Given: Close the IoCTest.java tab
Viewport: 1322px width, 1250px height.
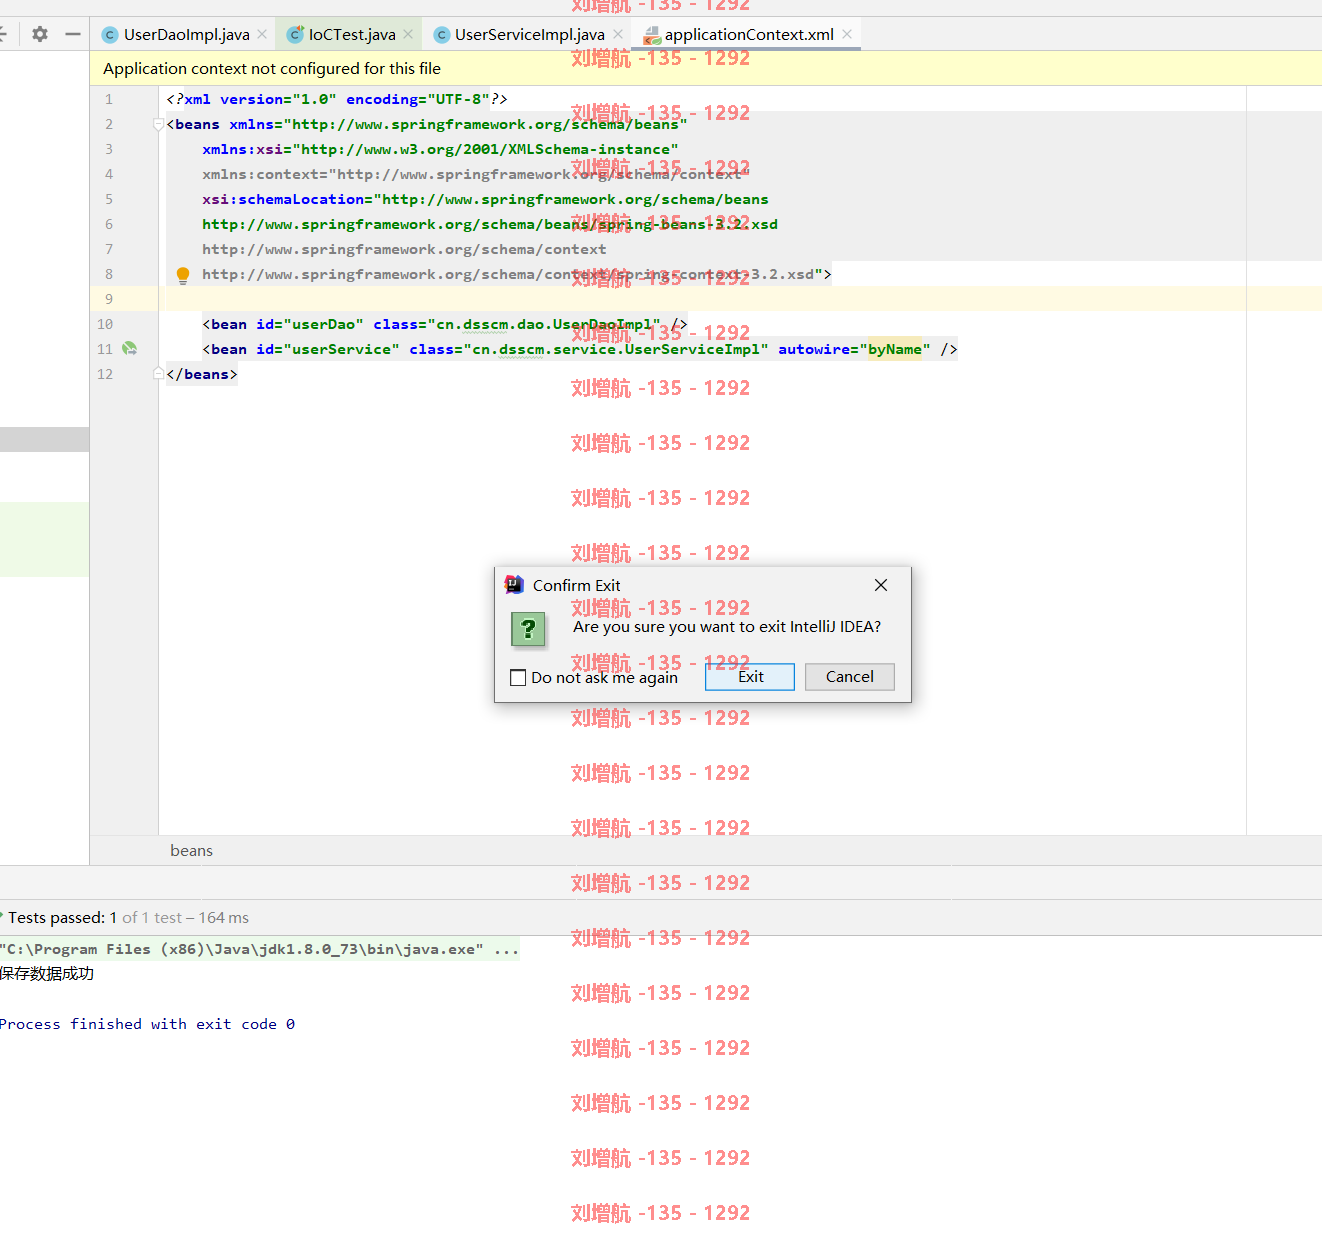Looking at the screenshot, I should (408, 34).
